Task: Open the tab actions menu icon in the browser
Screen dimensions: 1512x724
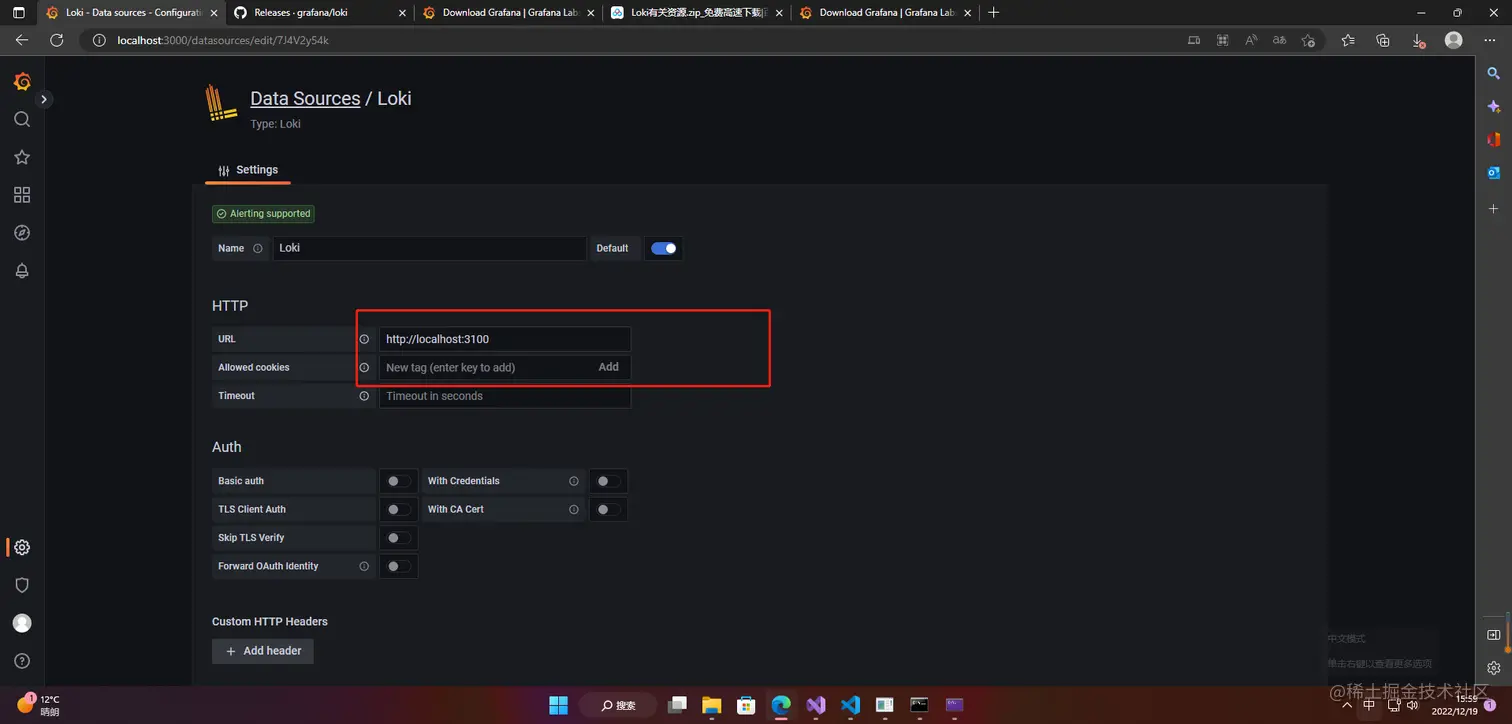Action: pyautogui.click(x=18, y=13)
